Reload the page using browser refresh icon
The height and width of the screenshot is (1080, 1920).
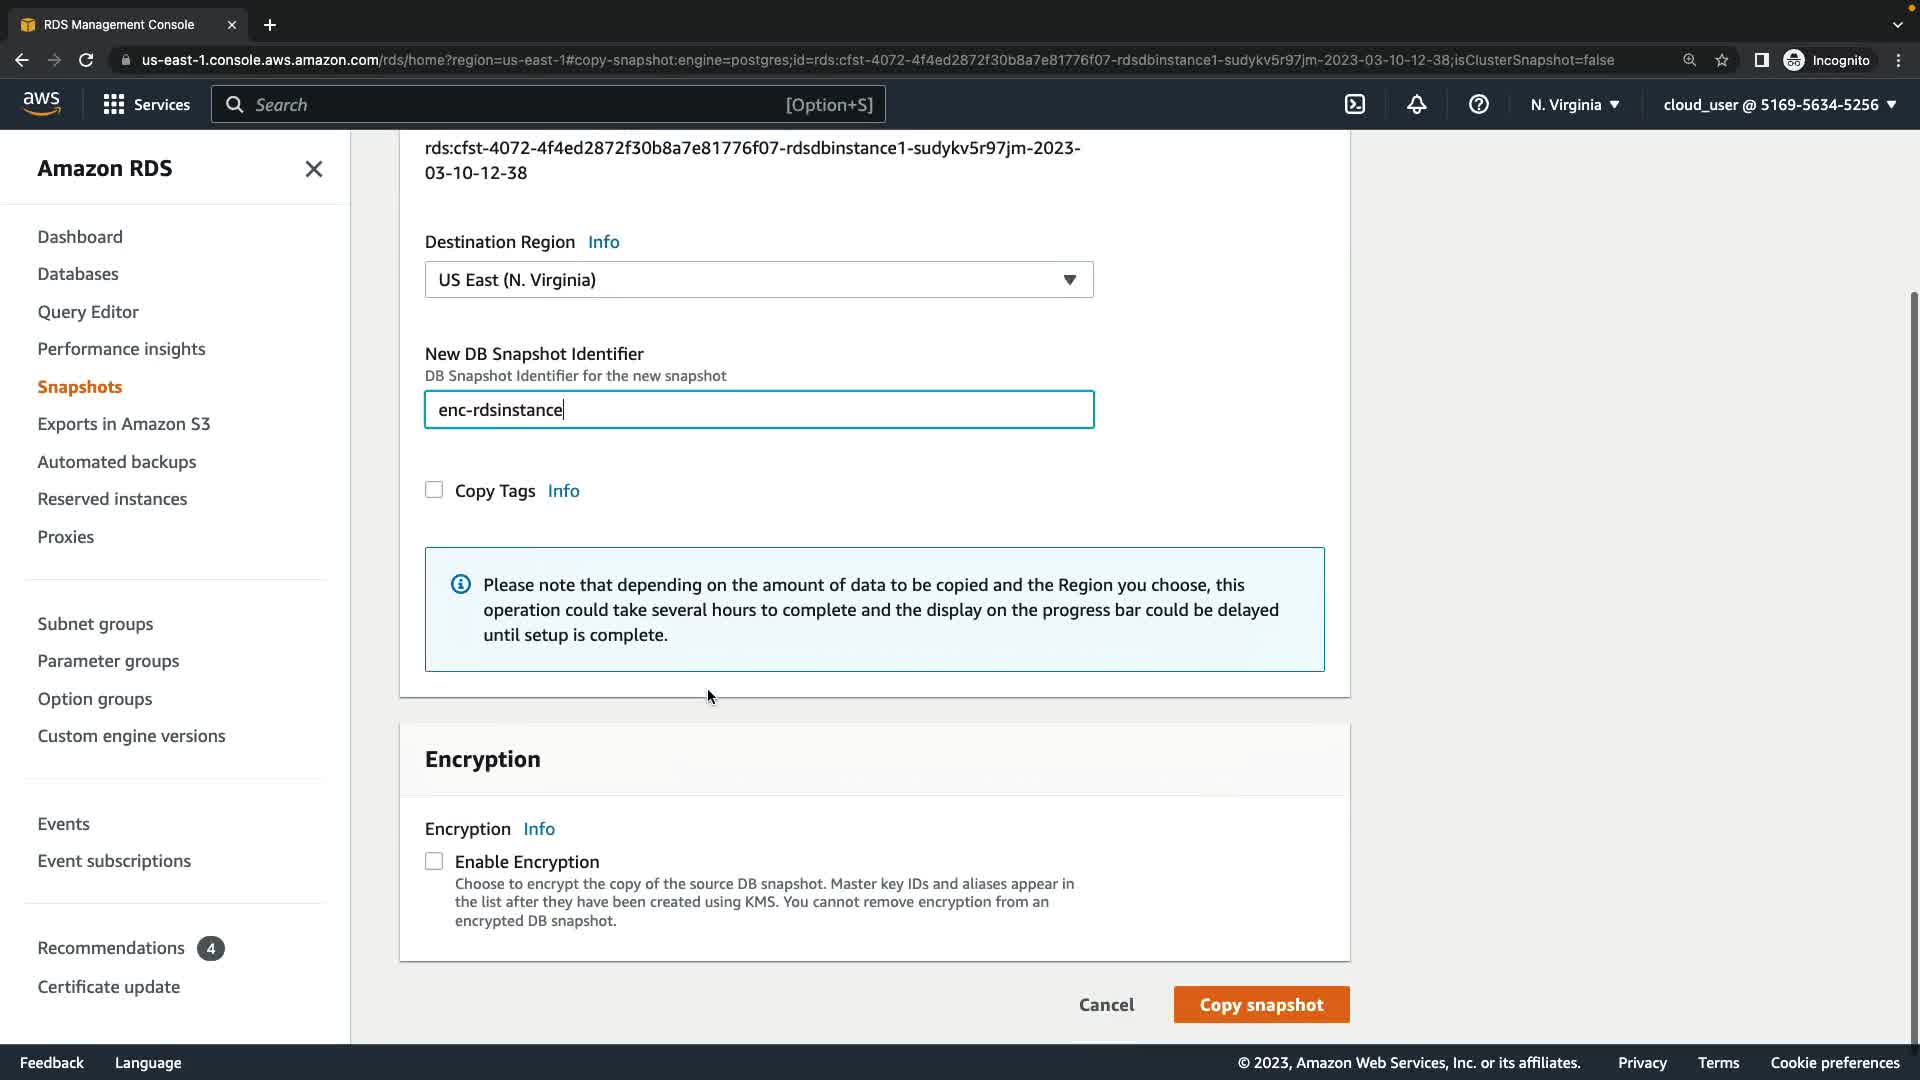[86, 60]
